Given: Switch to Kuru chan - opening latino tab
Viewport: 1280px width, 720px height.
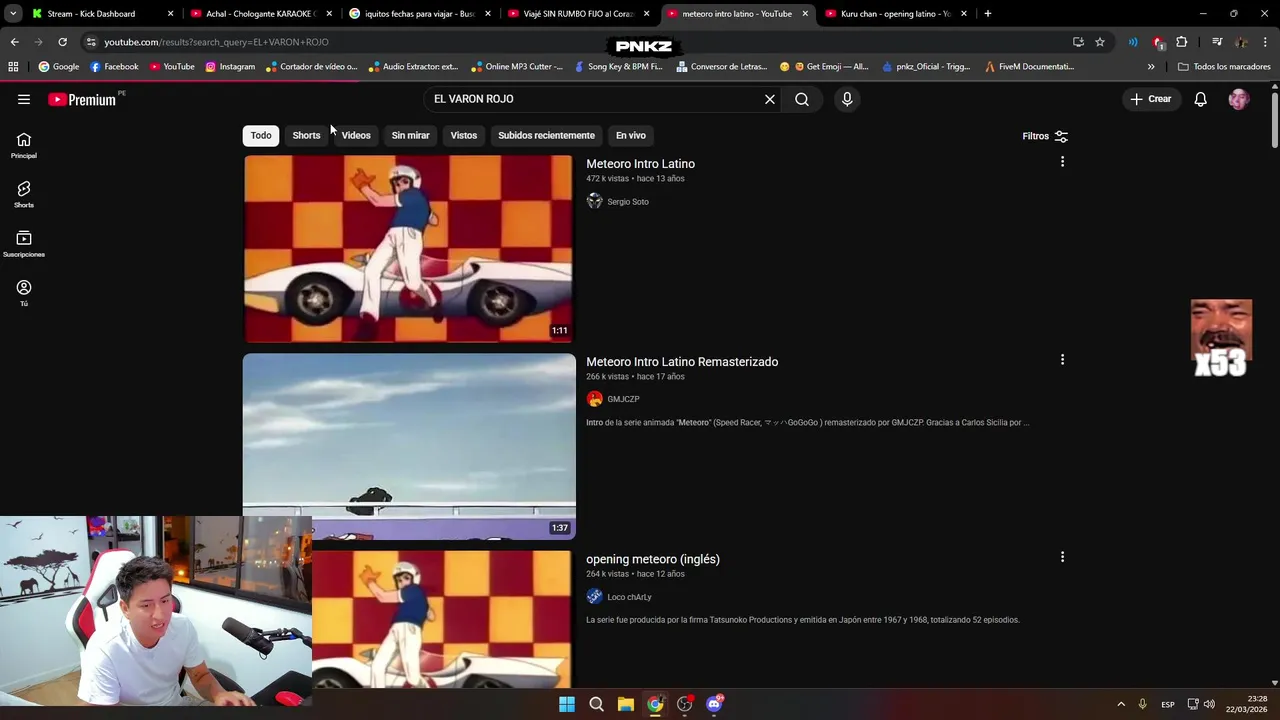Looking at the screenshot, I should [x=896, y=14].
